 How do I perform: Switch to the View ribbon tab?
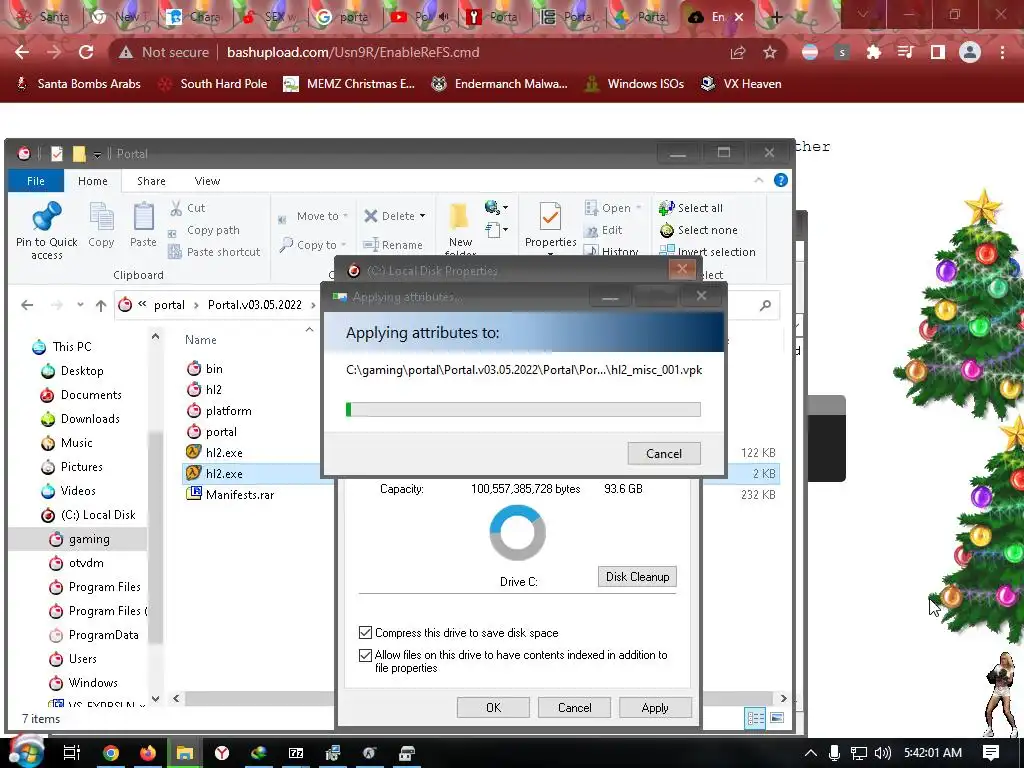pyautogui.click(x=207, y=181)
